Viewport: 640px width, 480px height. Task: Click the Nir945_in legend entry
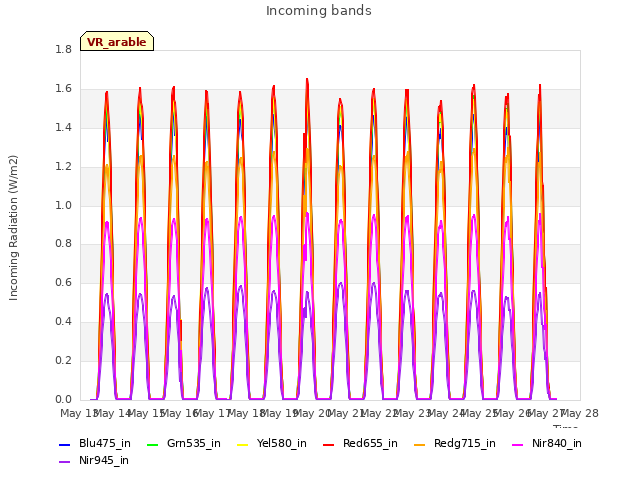pyautogui.click(x=94, y=460)
